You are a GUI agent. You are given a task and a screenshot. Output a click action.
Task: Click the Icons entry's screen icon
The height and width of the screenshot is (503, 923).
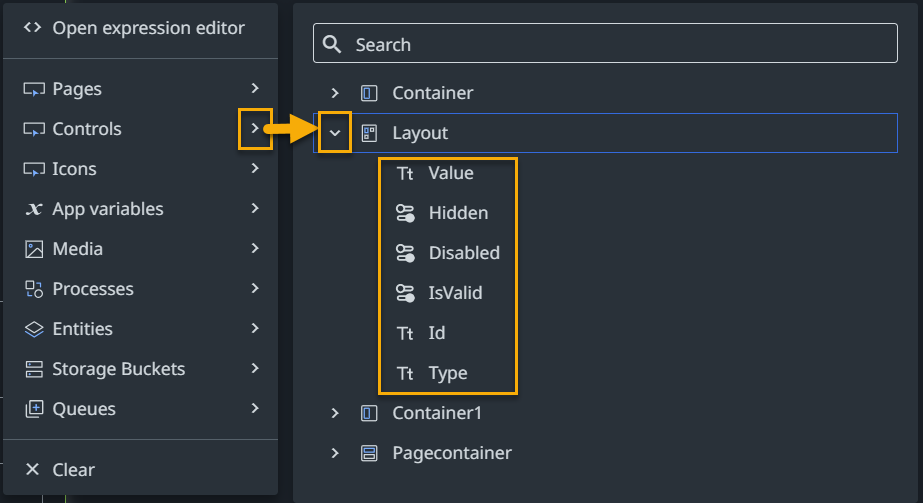(34, 169)
